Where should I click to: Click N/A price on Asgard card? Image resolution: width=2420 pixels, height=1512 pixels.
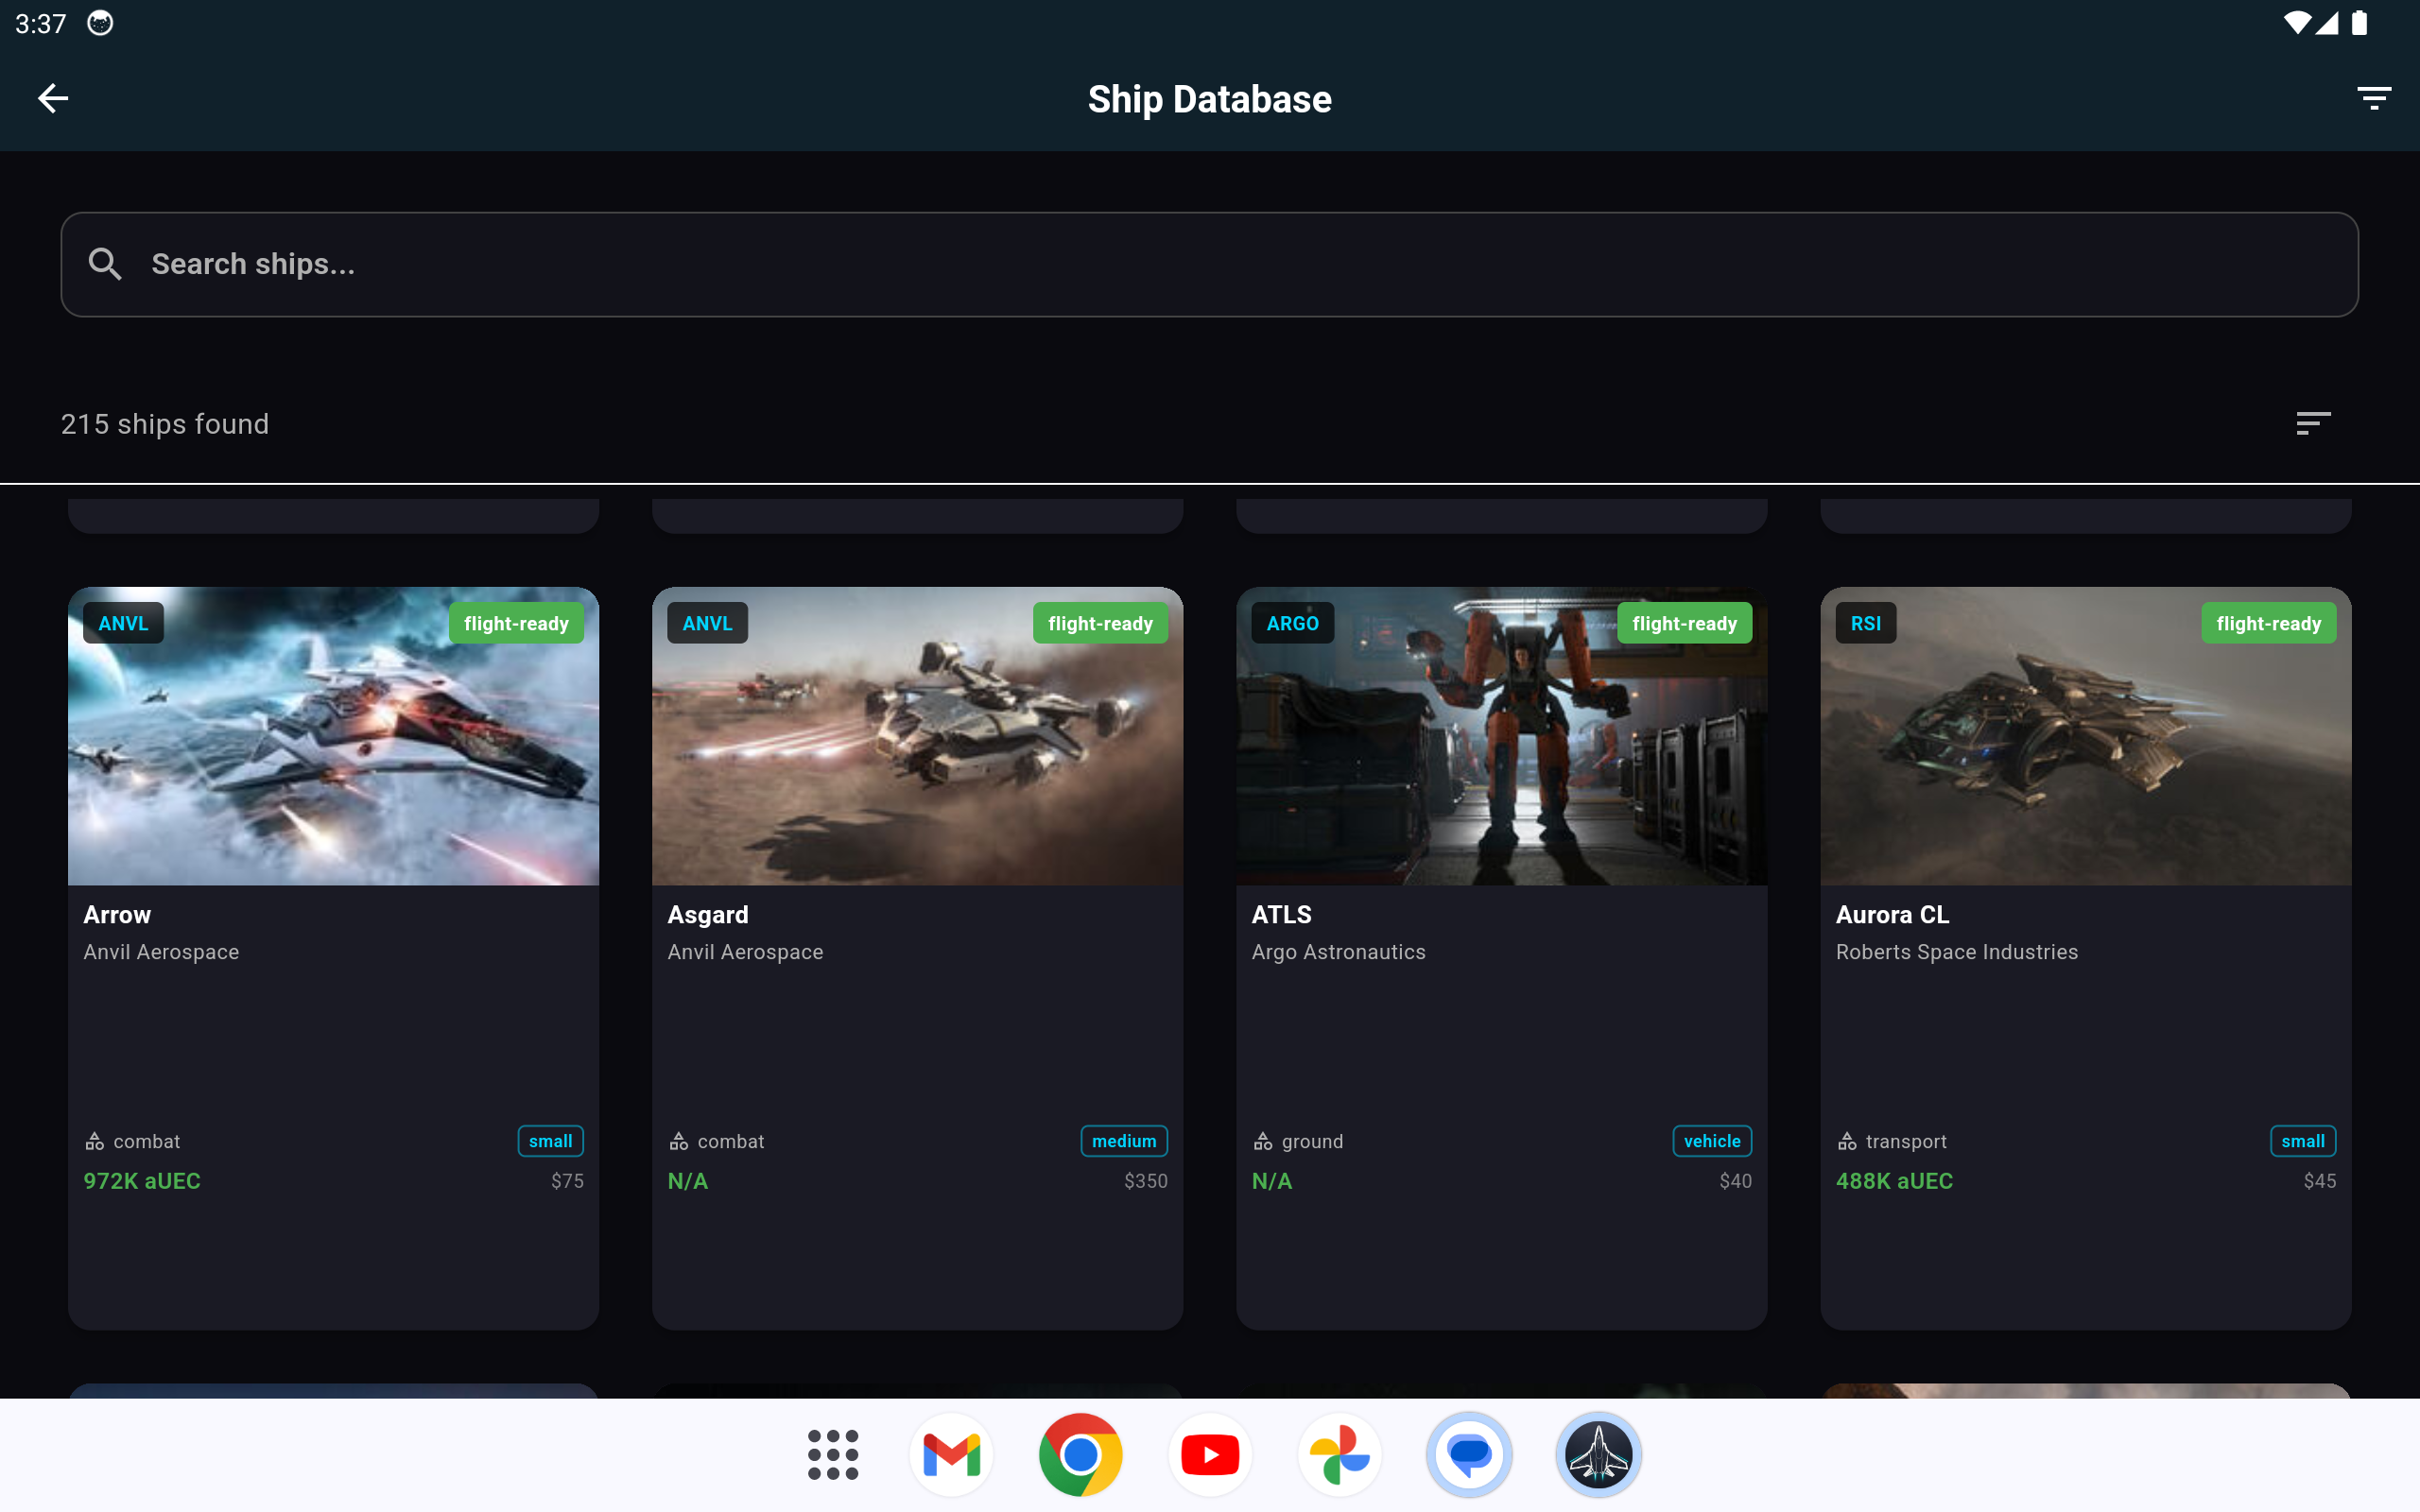point(687,1181)
